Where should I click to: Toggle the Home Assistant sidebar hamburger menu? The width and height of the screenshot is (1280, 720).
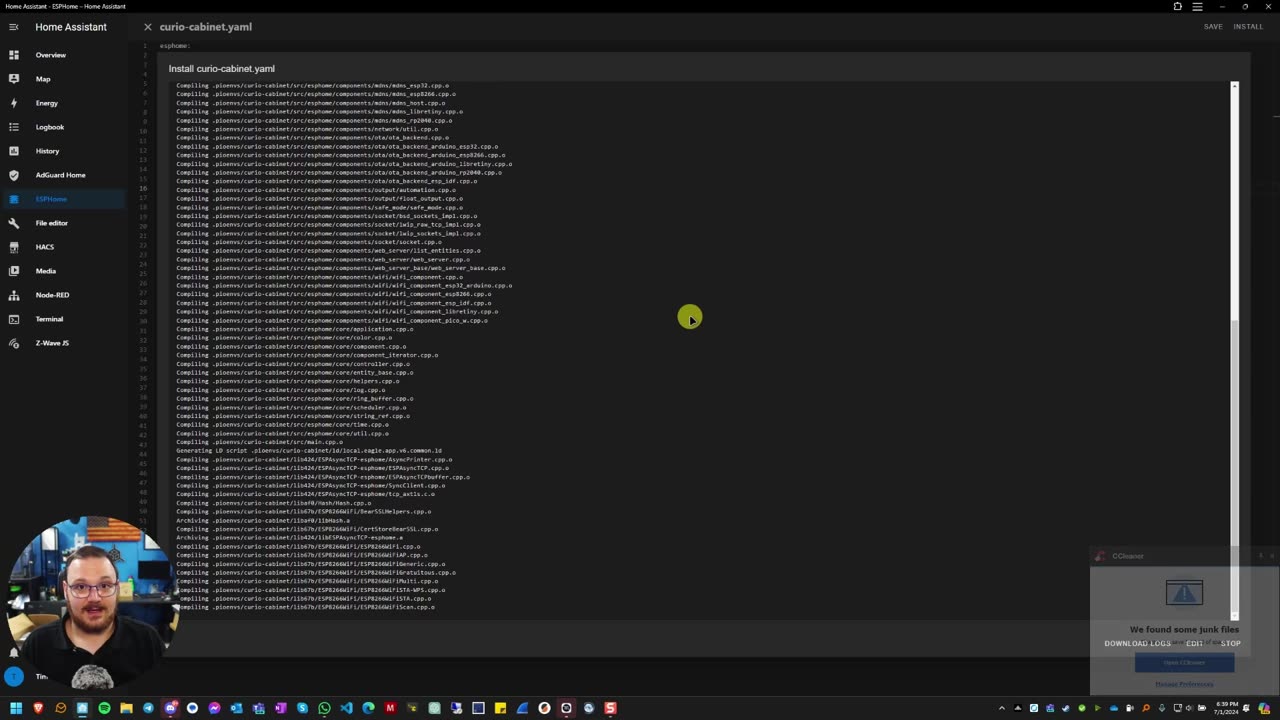14,27
